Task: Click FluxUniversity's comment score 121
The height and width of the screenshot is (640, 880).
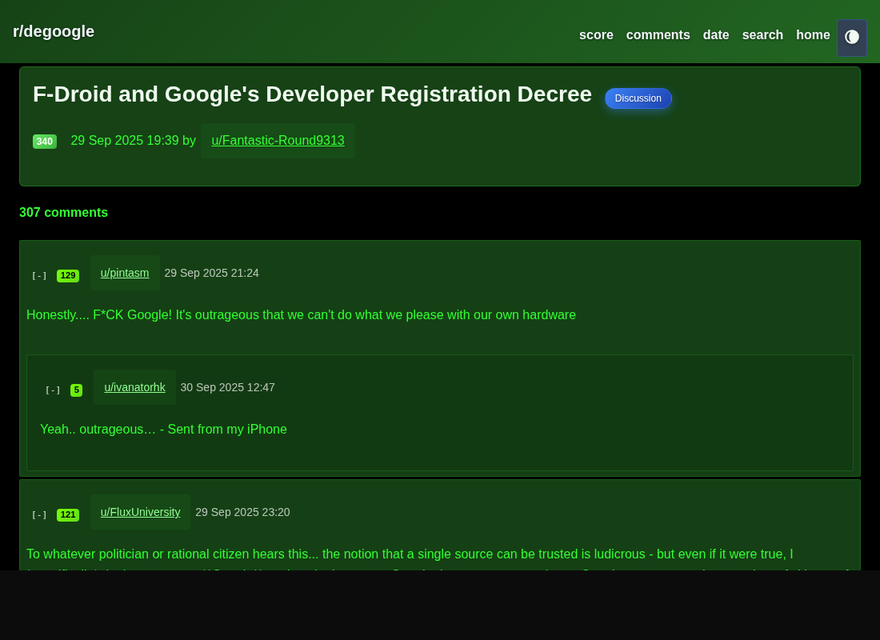Action: [68, 515]
